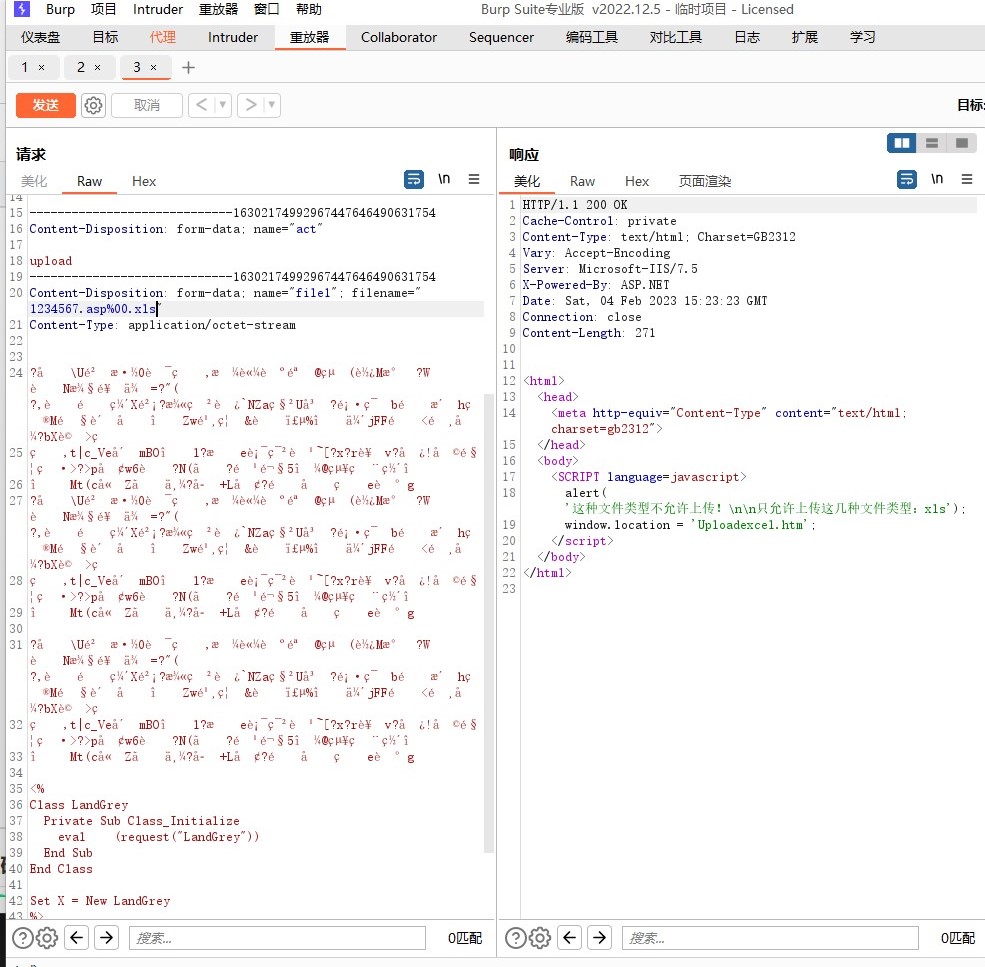Open the 窗口 window menu
985x967 pixels.
pos(266,9)
